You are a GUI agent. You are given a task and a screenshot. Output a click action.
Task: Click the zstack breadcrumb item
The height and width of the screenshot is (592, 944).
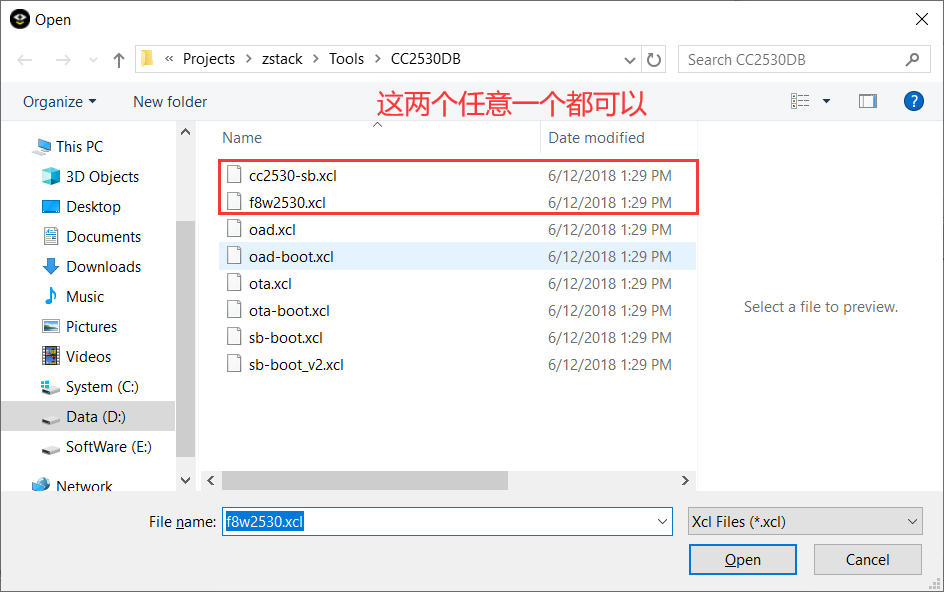[282, 59]
